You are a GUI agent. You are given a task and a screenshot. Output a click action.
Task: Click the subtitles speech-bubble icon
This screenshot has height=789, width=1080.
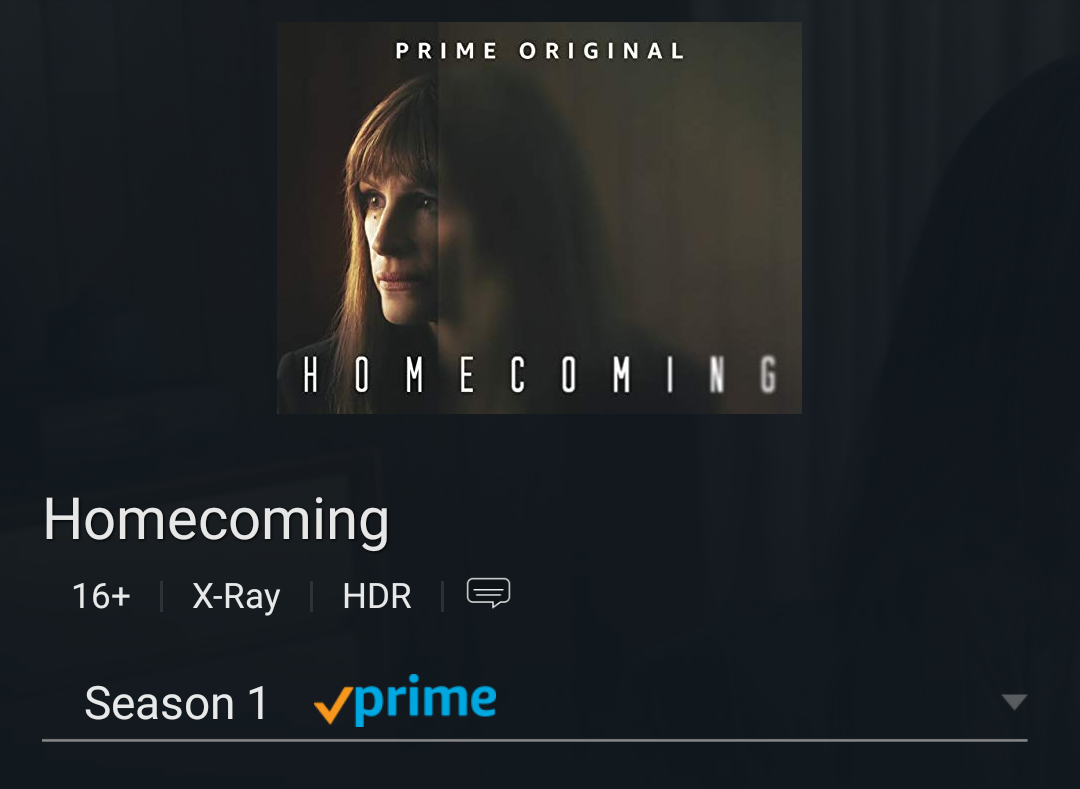[x=488, y=593]
